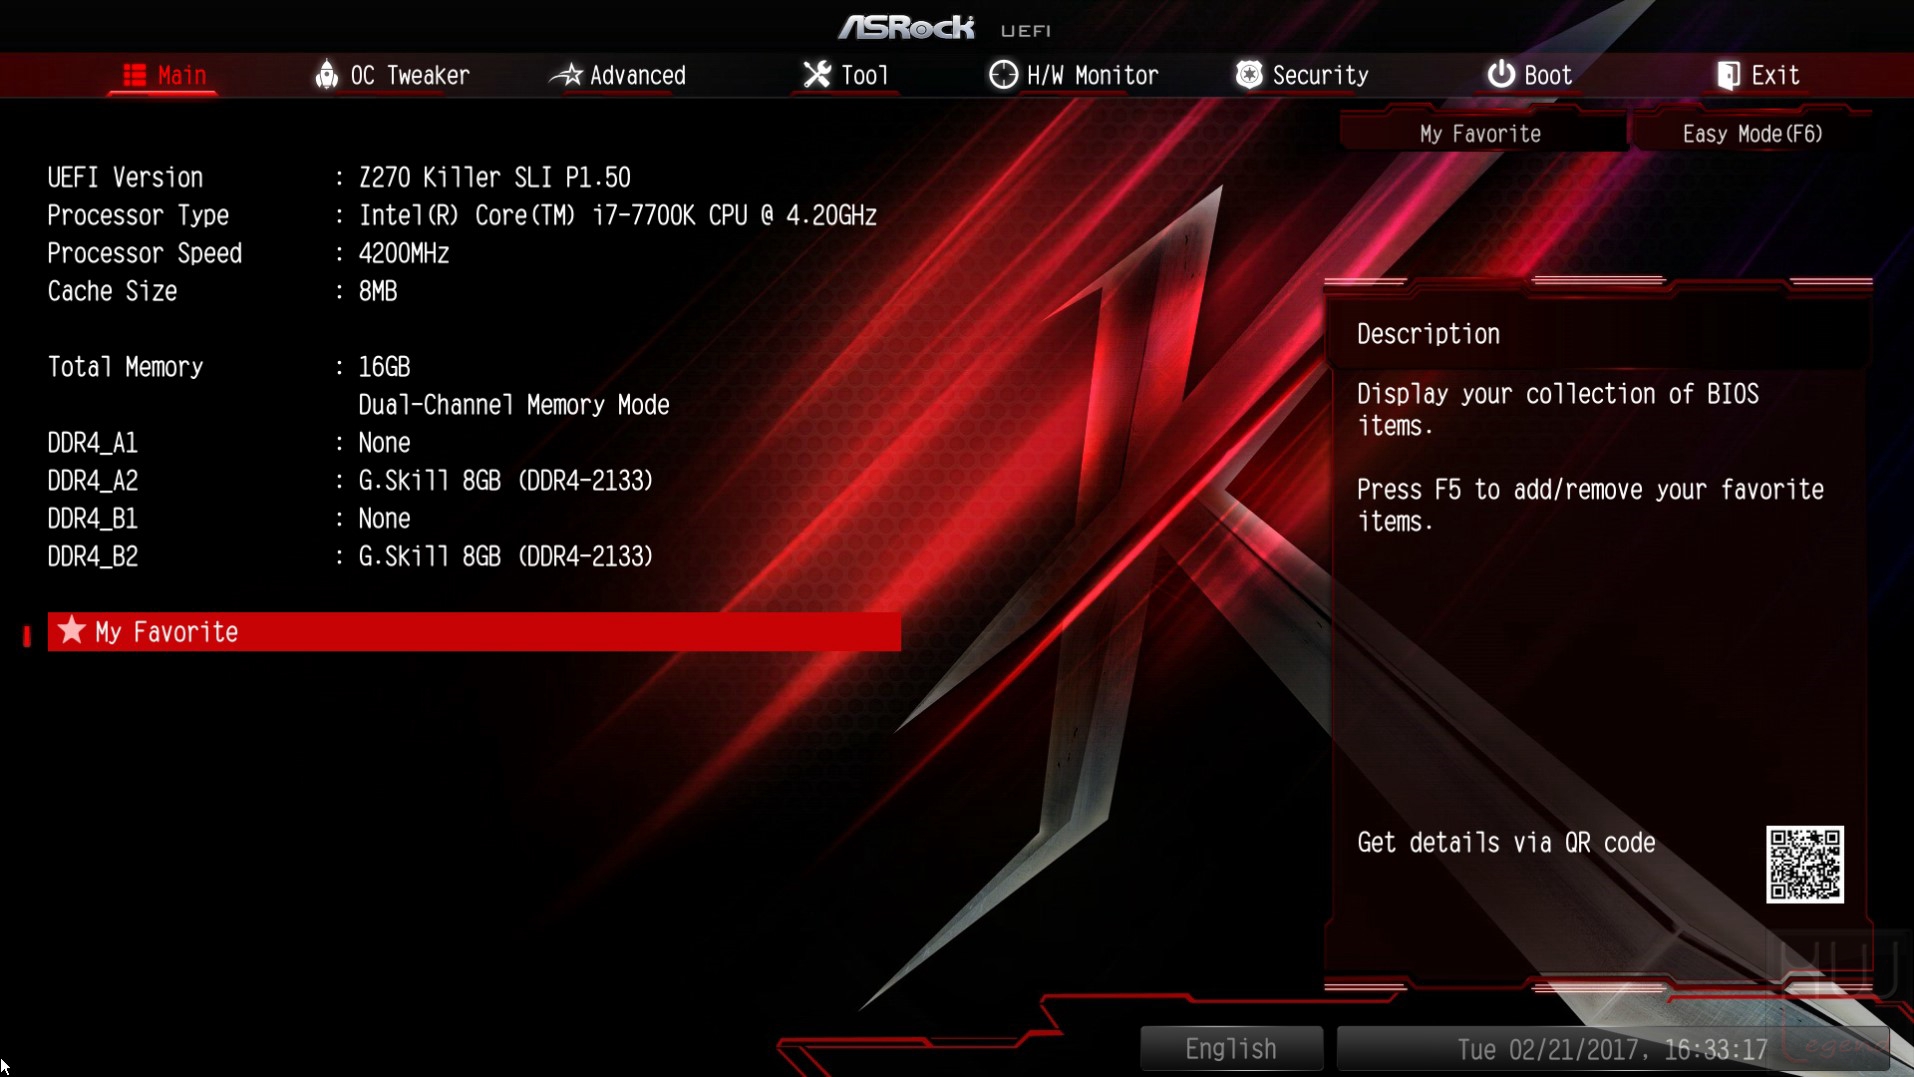1914x1077 pixels.
Task: Click the ASRock UEFI logo
Action: click(944, 27)
